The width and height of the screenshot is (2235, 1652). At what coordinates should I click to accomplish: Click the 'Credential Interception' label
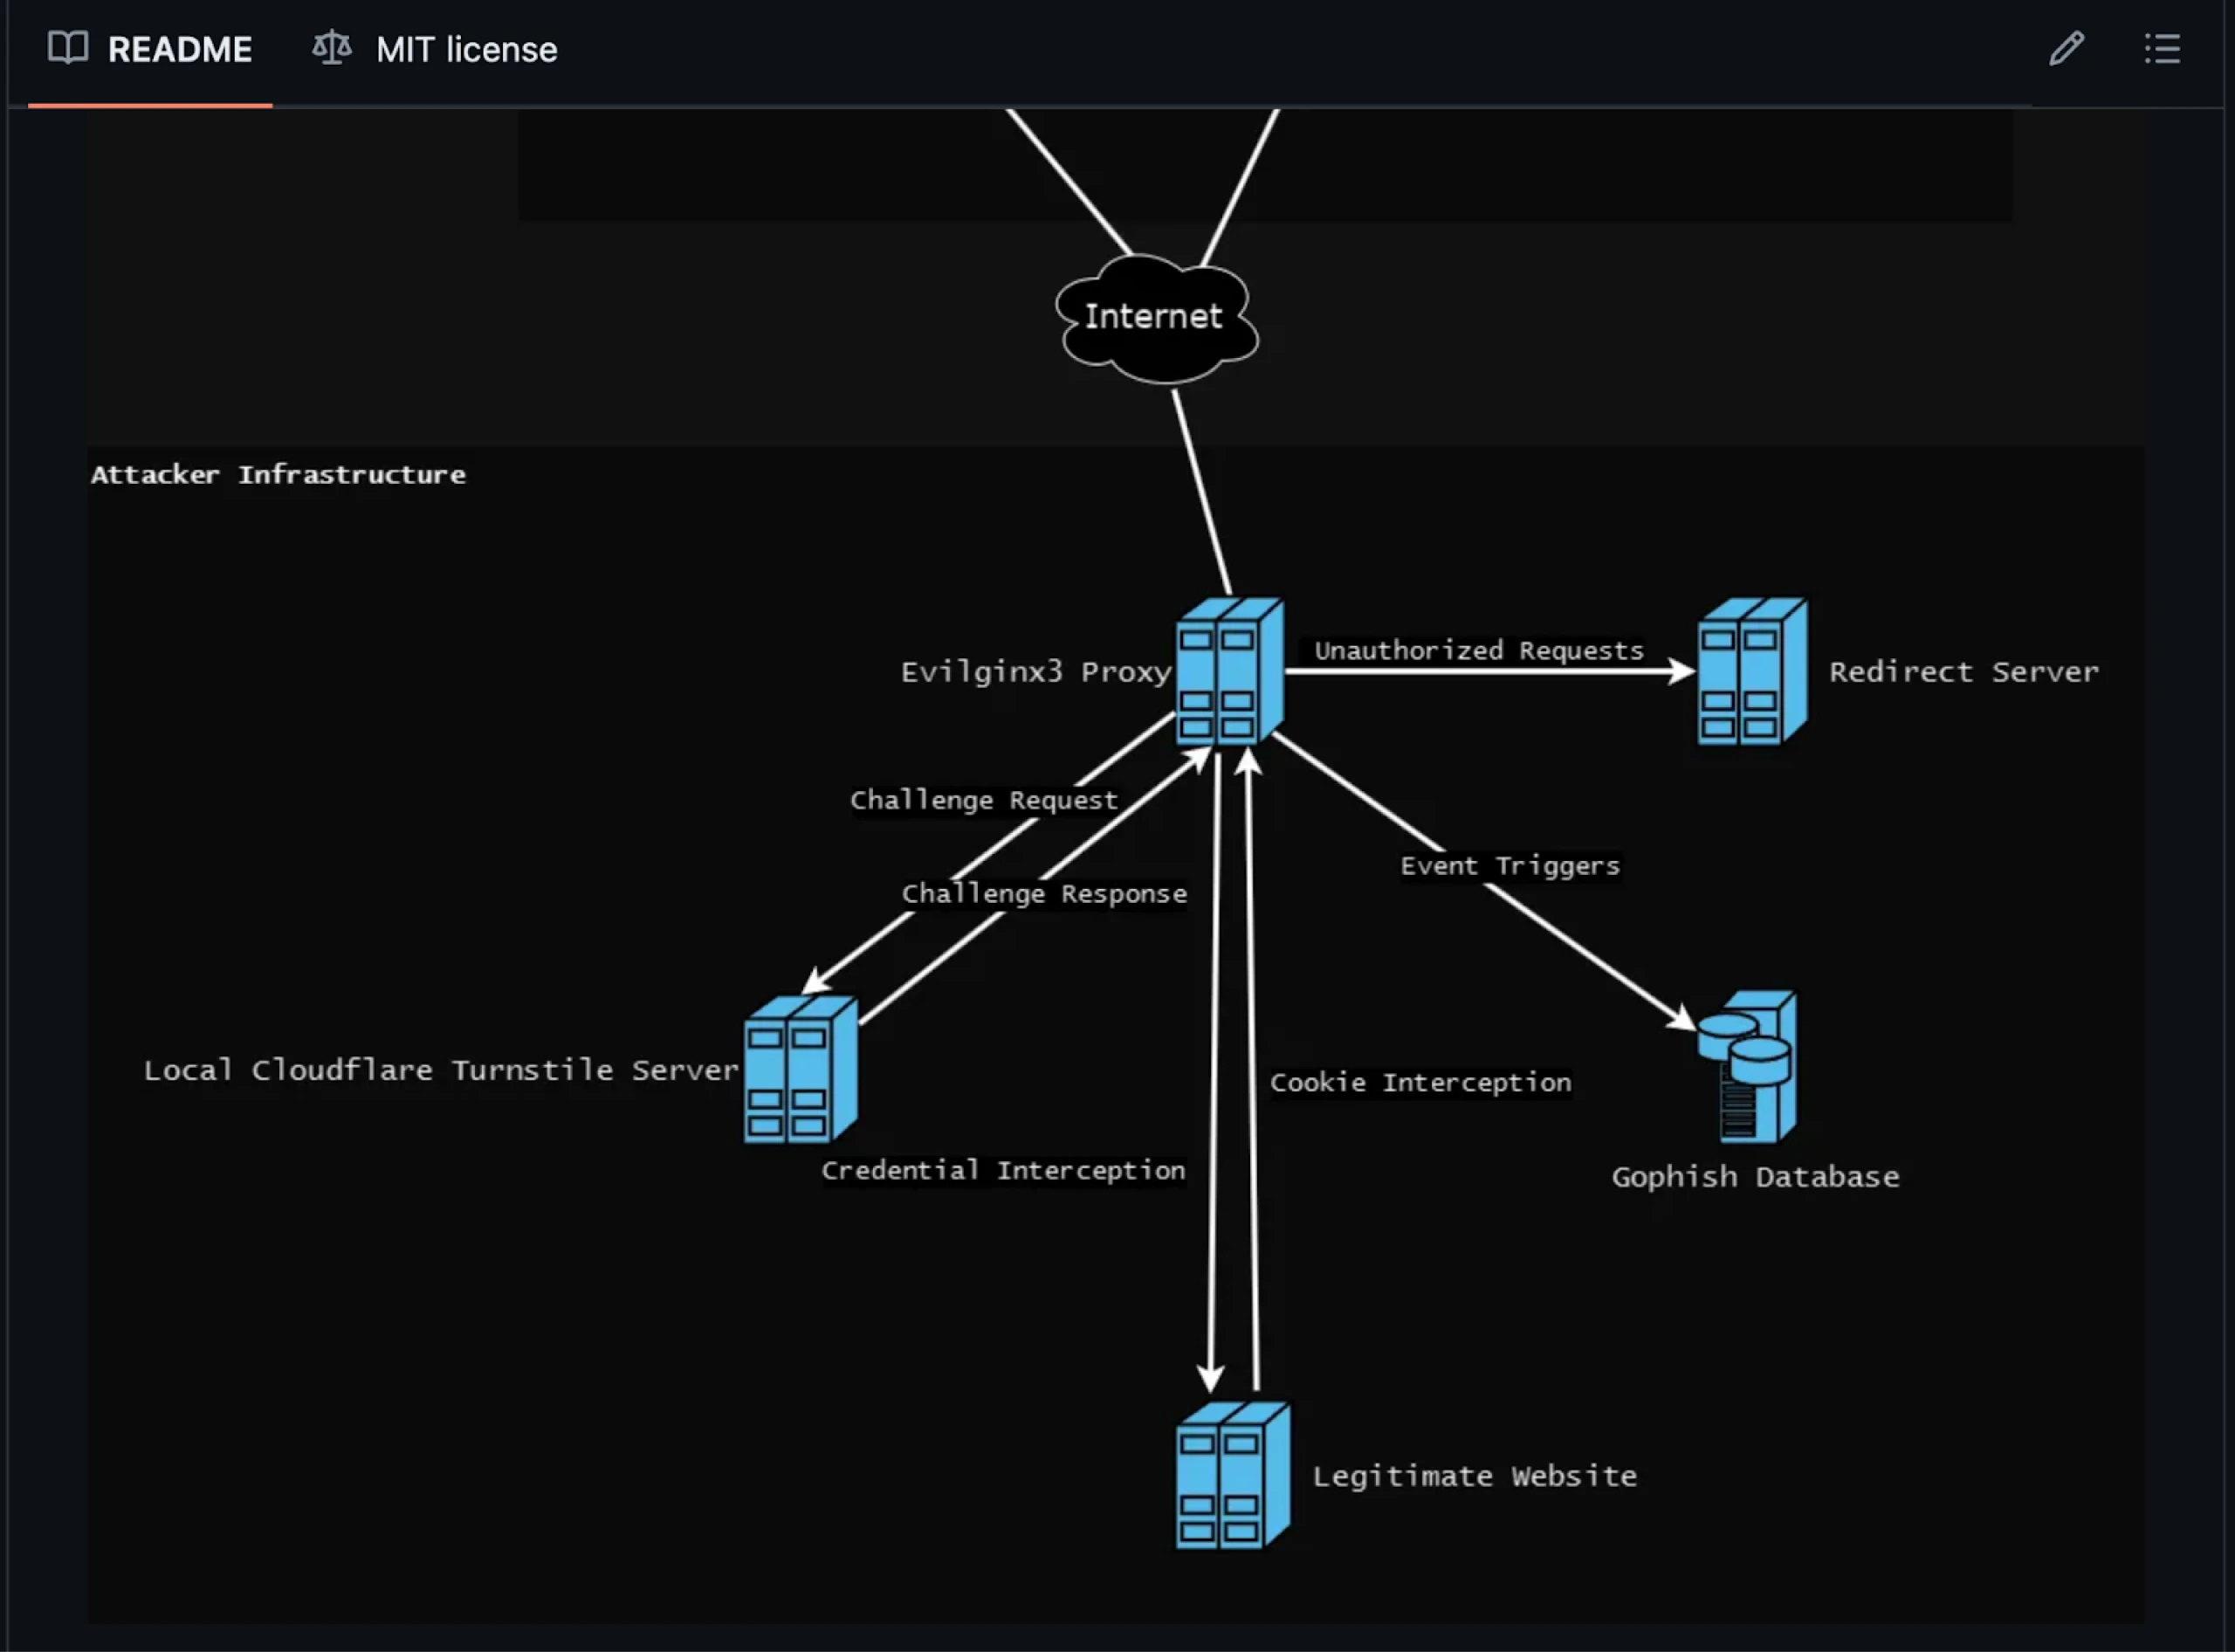pyautogui.click(x=1003, y=1170)
